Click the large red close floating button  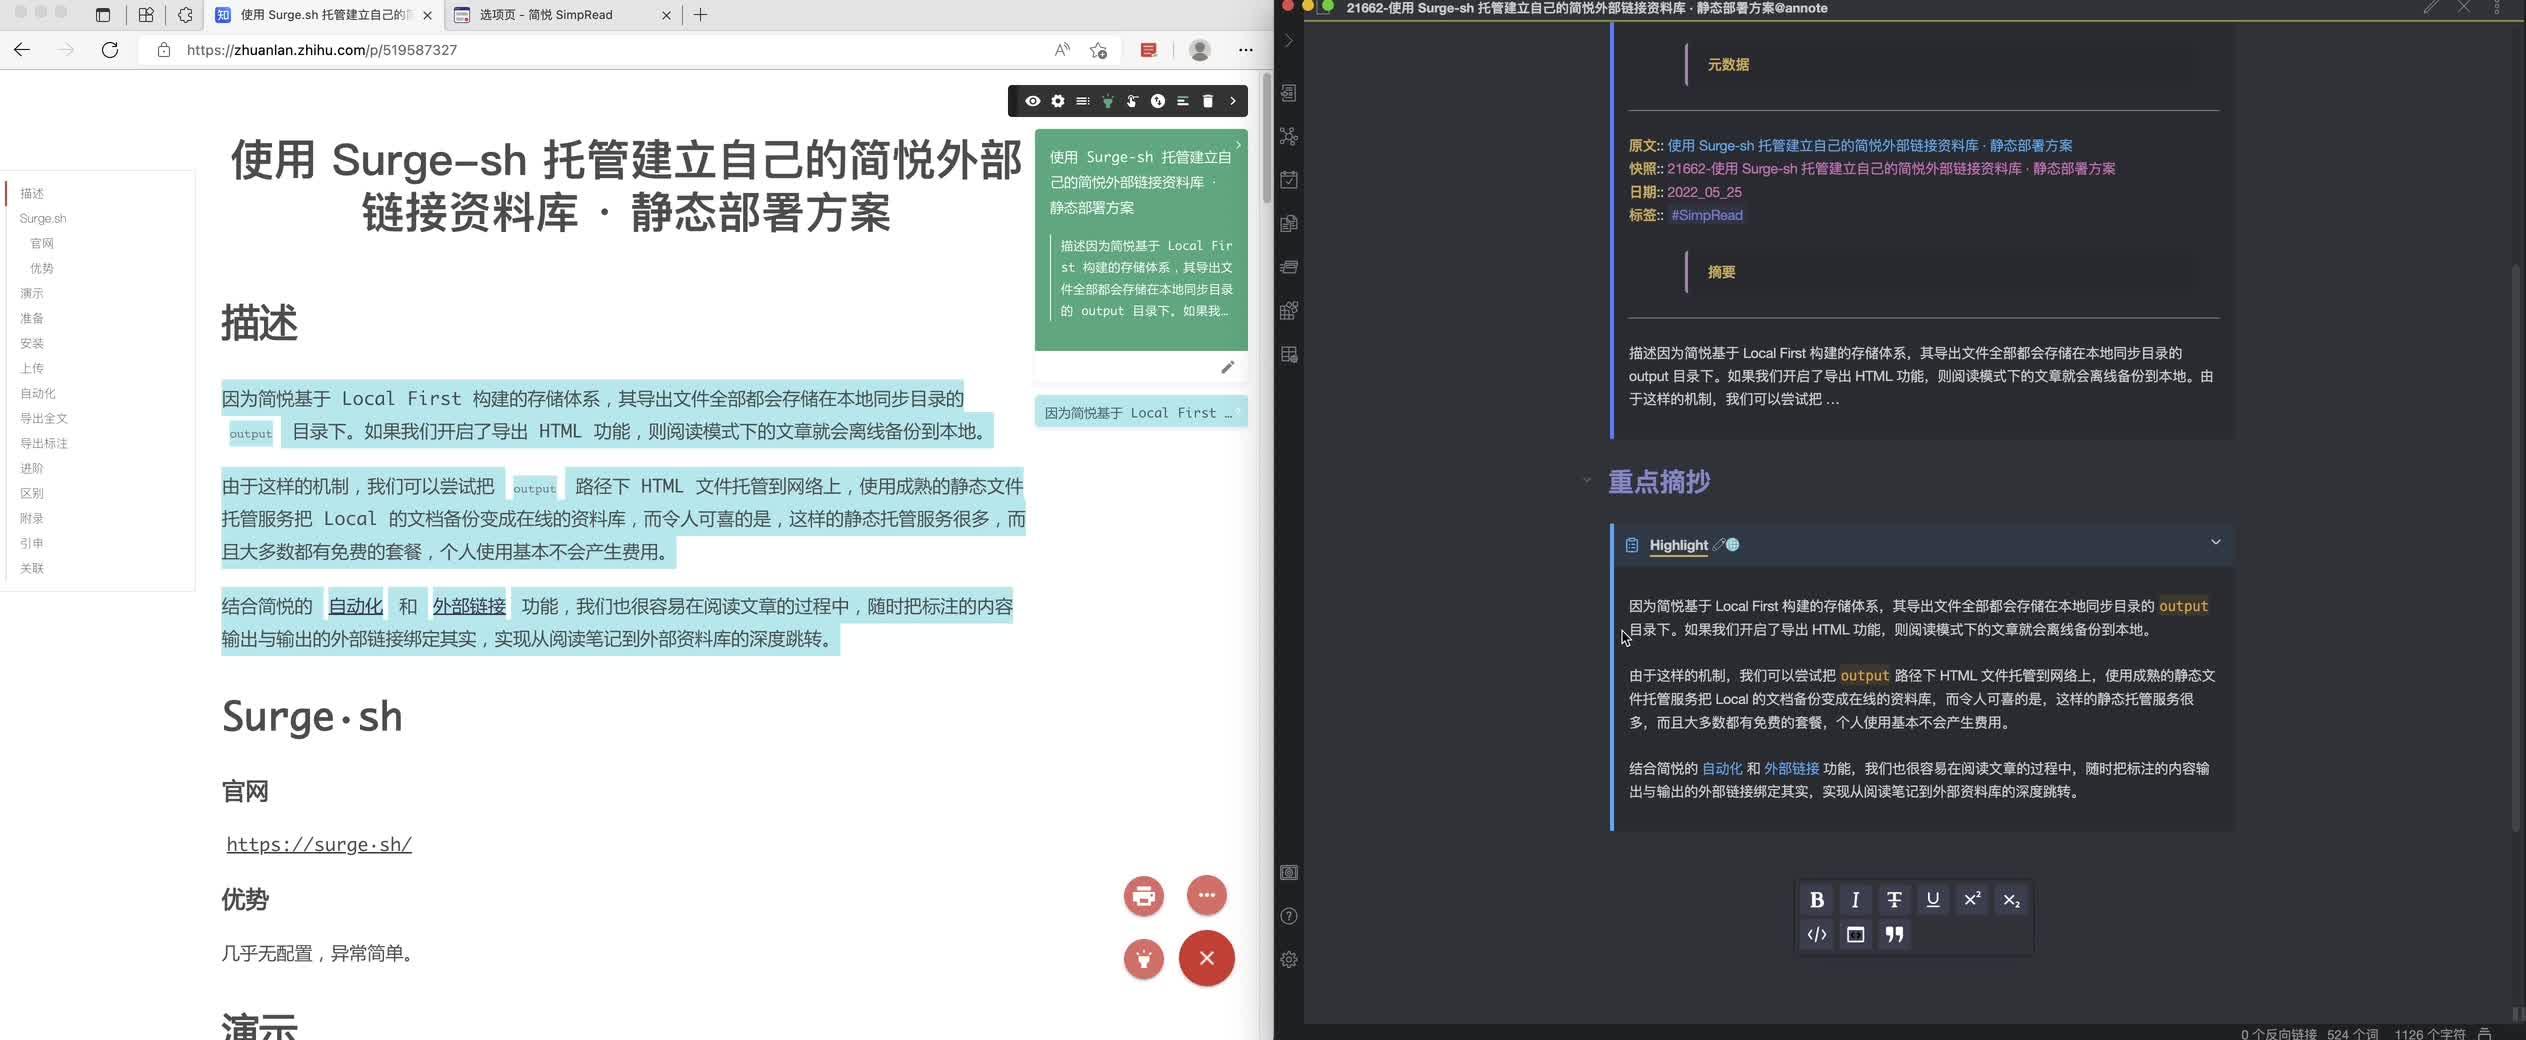click(1206, 958)
